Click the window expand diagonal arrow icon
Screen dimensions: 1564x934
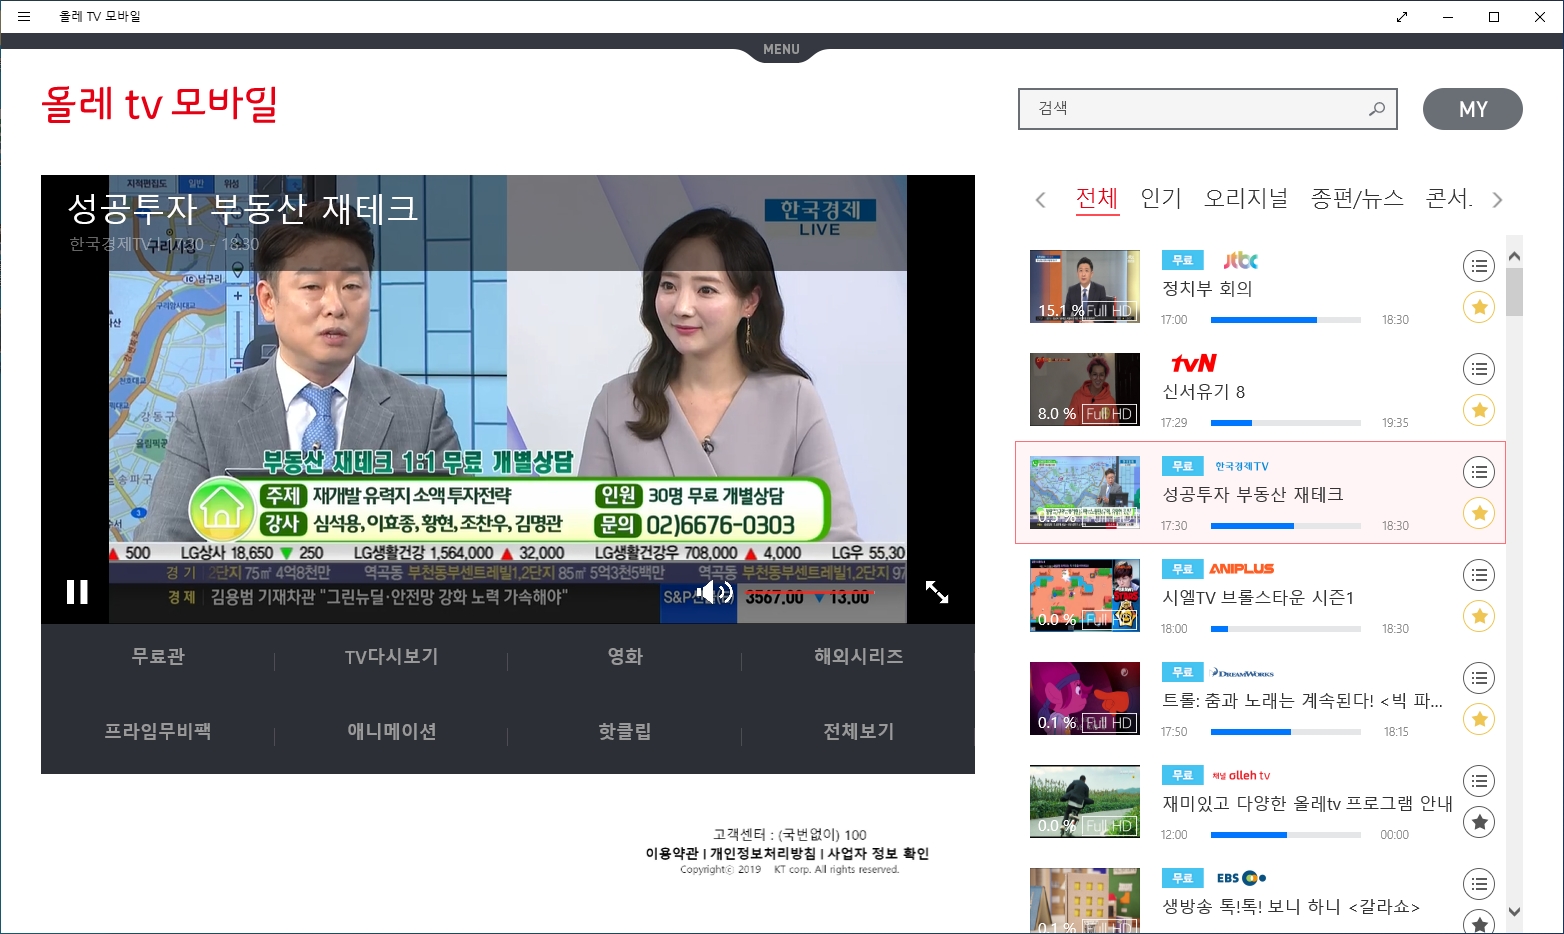click(x=1402, y=16)
